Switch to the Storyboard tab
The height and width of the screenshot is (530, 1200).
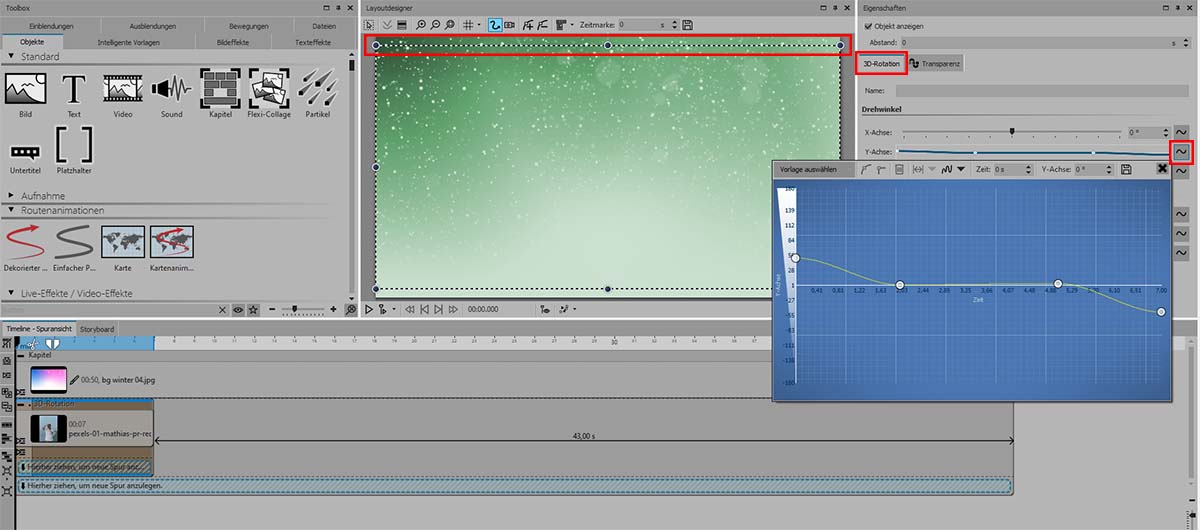coord(97,329)
